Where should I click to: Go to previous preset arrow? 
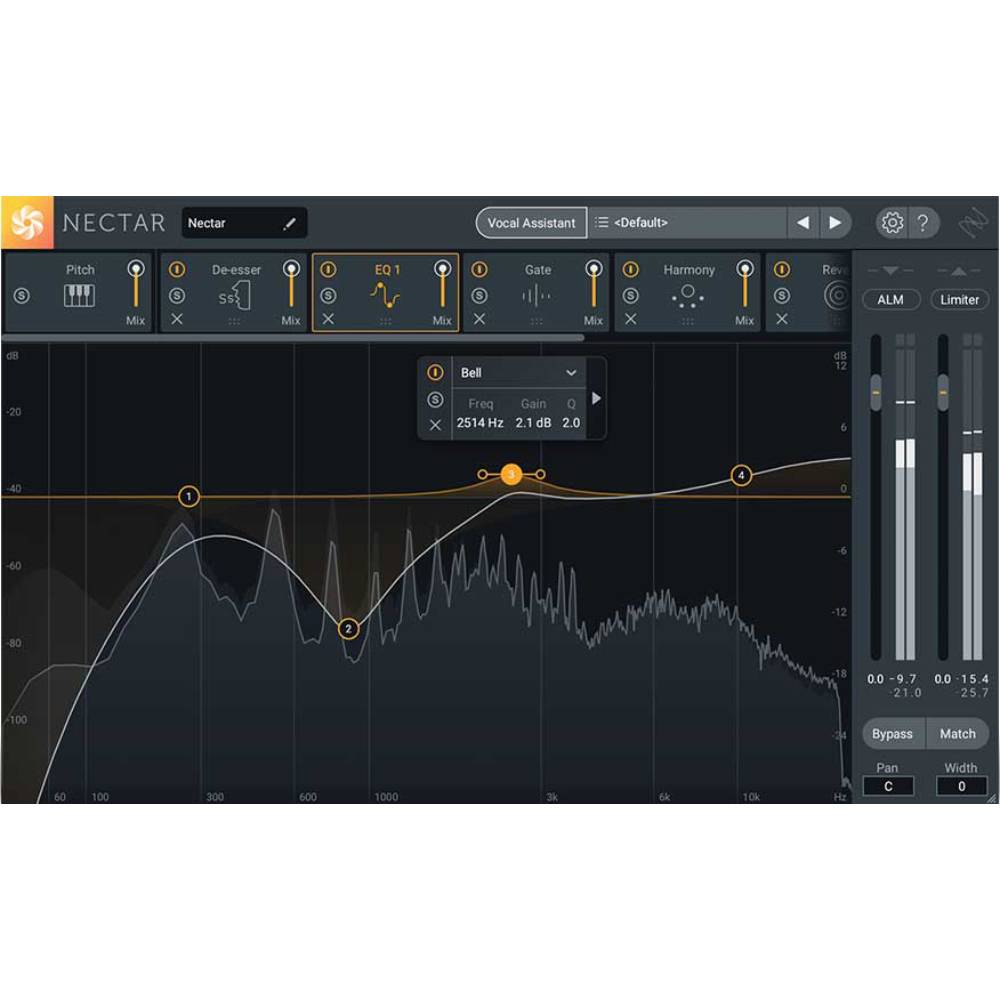[x=803, y=223]
